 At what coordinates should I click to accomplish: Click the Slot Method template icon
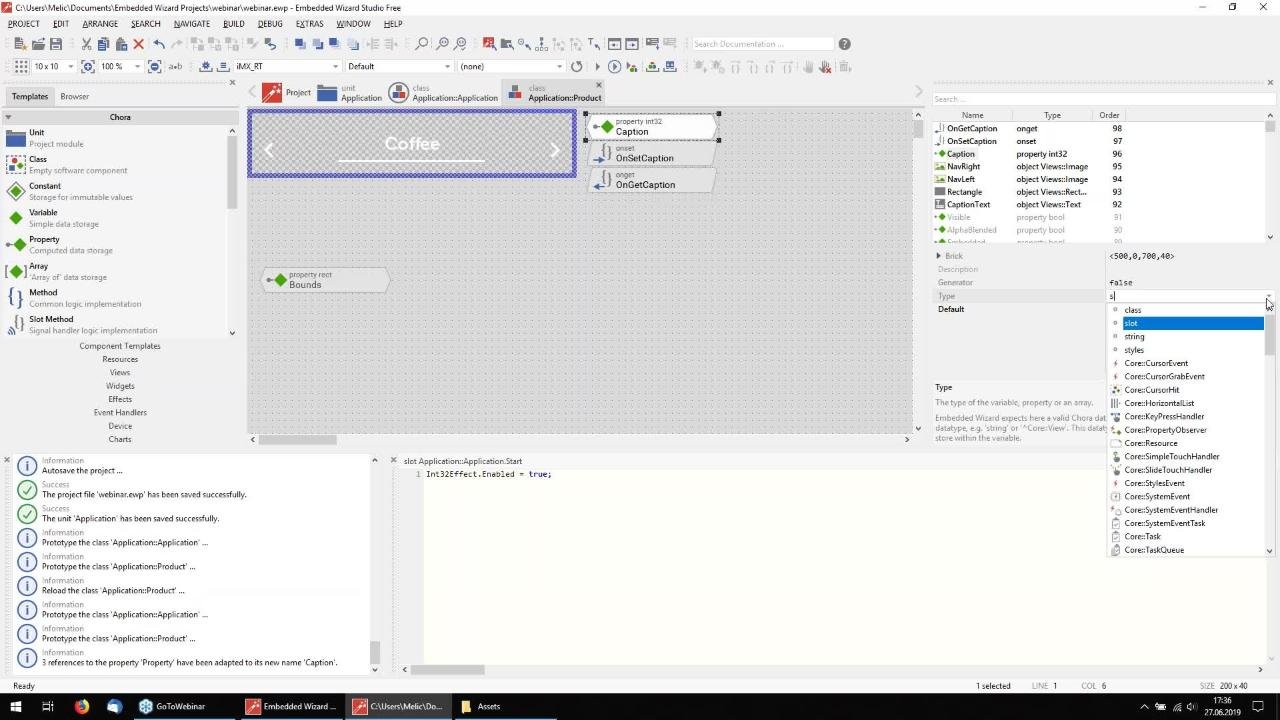point(15,324)
